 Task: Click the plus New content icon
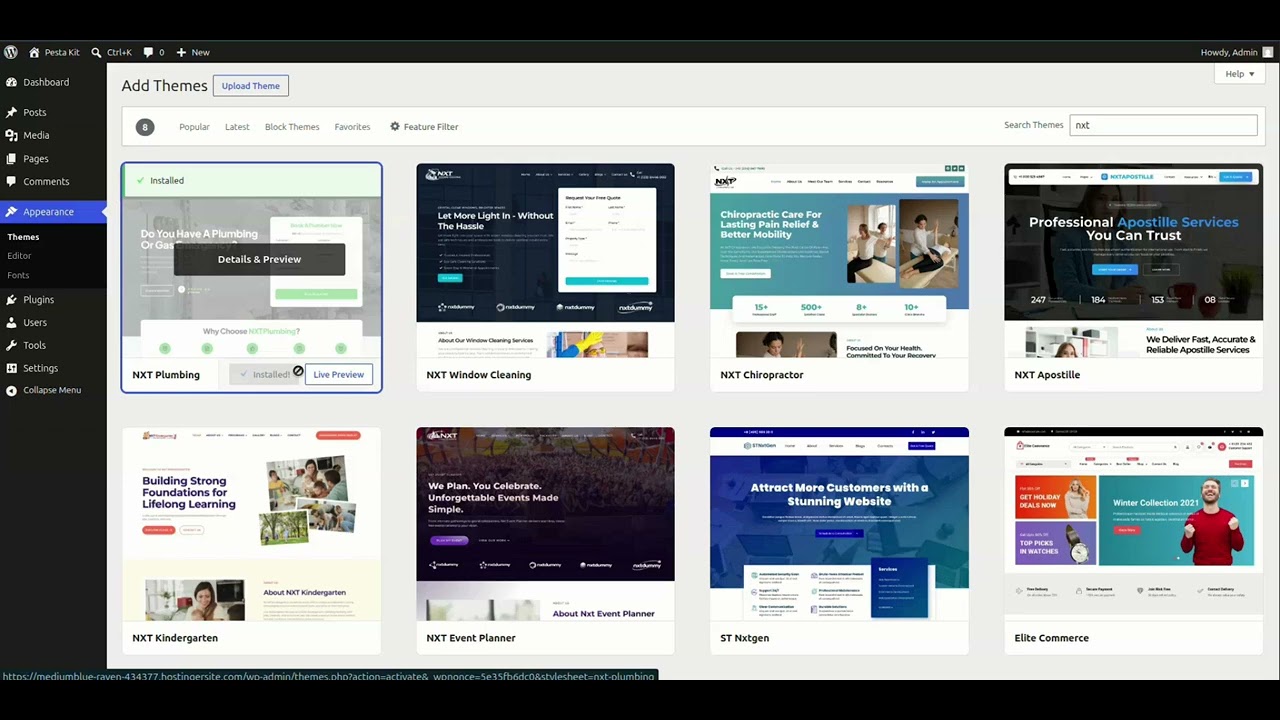[181, 52]
